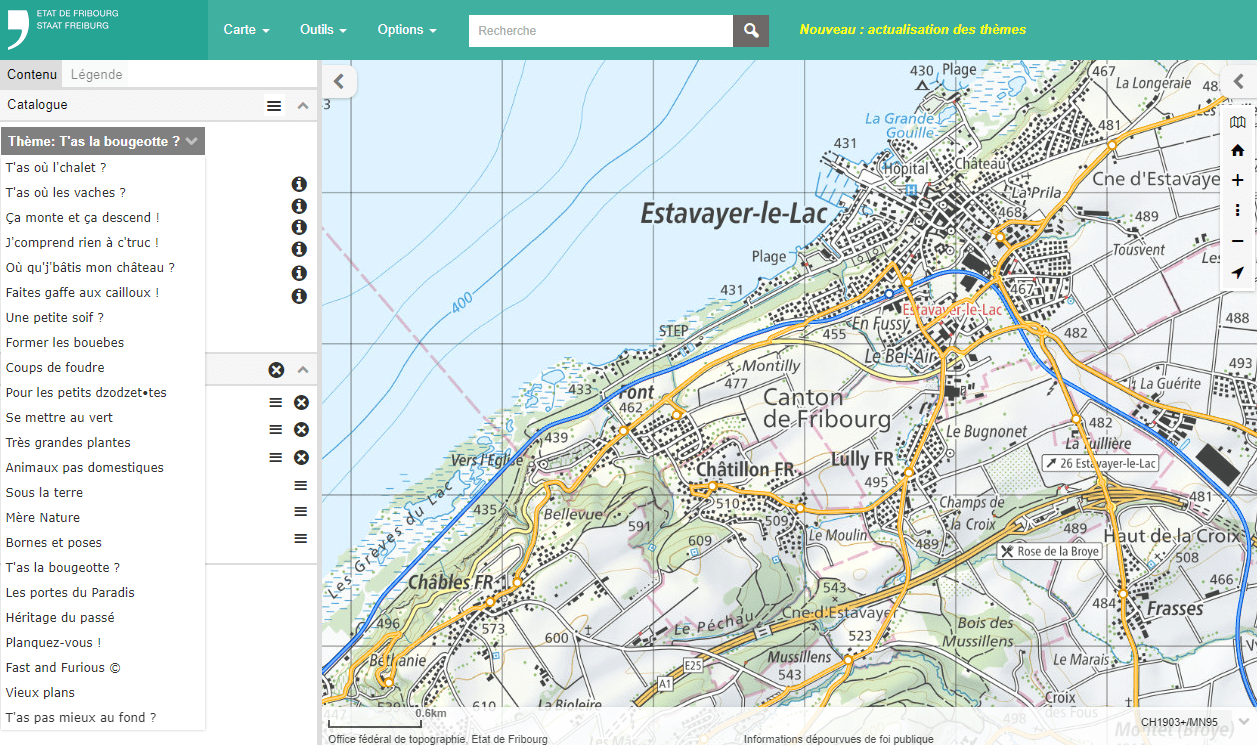Click into the Recherche search field

[600, 31]
